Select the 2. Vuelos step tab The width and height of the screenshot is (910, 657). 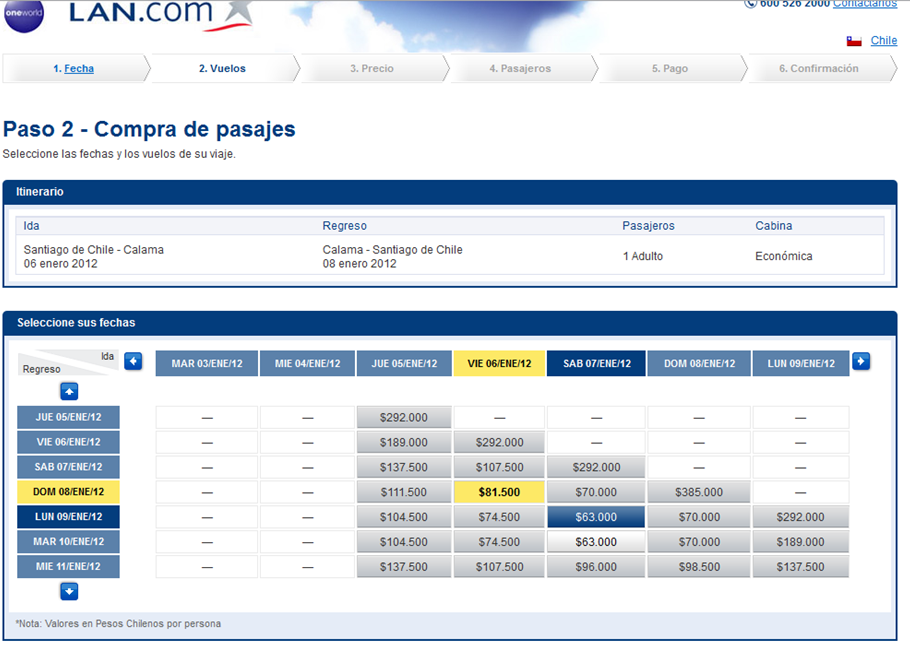point(222,69)
